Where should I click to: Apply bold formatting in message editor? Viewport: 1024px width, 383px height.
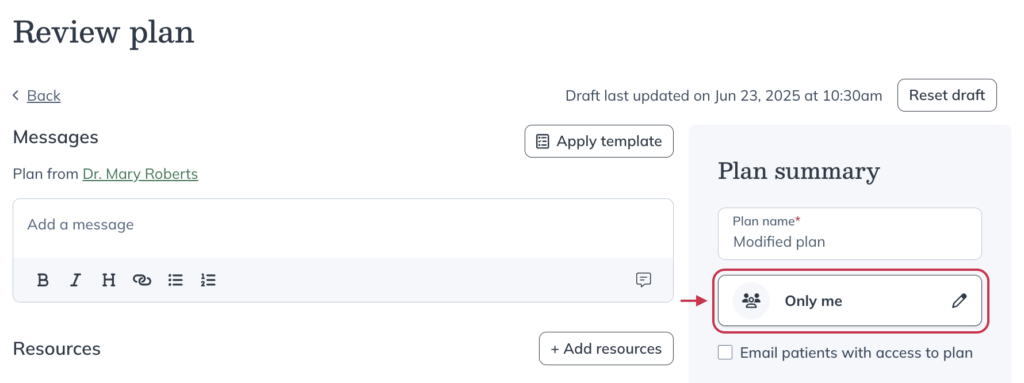click(x=43, y=280)
